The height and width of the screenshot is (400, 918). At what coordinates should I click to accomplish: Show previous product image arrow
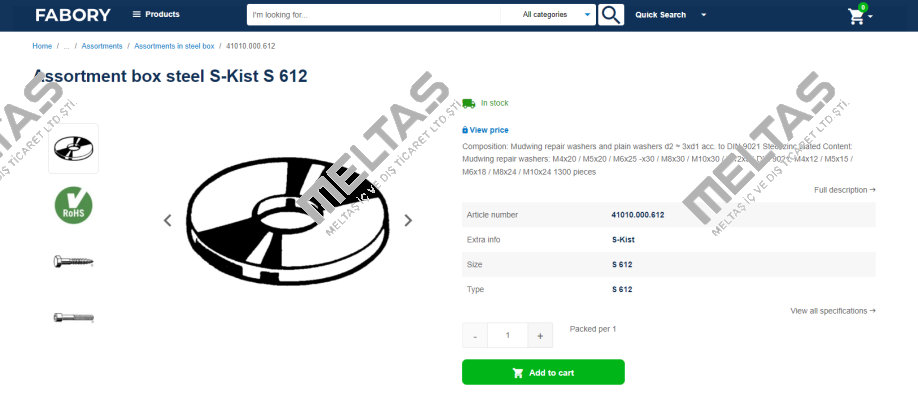167,220
